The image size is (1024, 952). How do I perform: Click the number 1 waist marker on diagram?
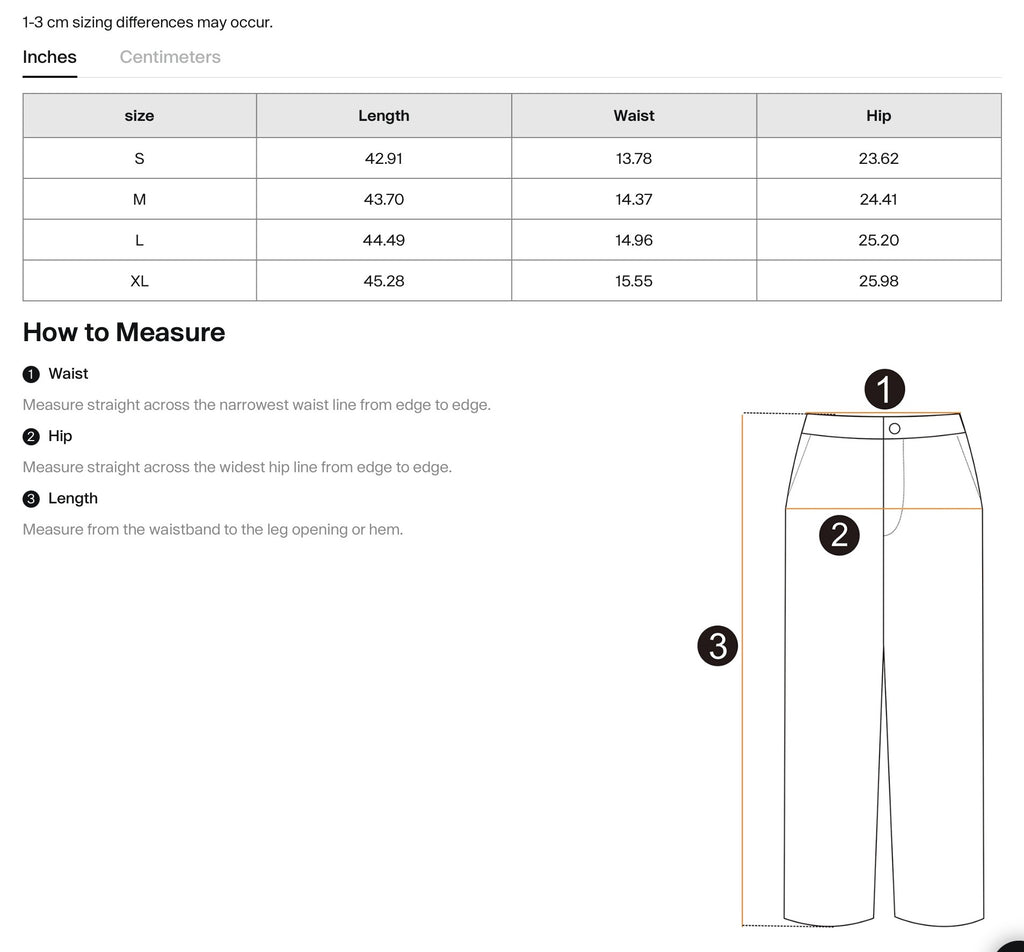(x=884, y=389)
